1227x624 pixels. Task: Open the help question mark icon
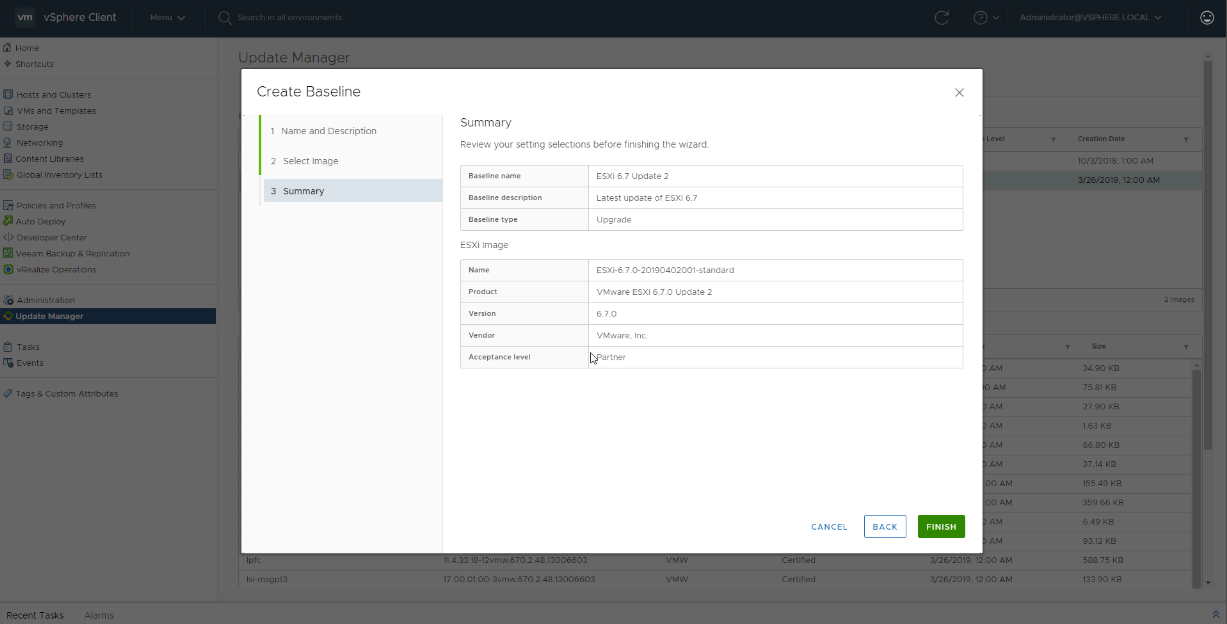(981, 17)
